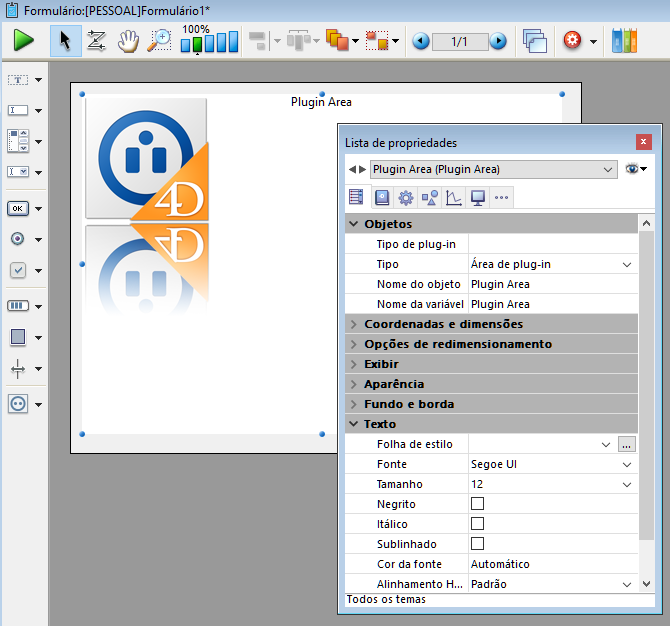The height and width of the screenshot is (626, 670).
Task: Open the library books icon
Action: 623,41
